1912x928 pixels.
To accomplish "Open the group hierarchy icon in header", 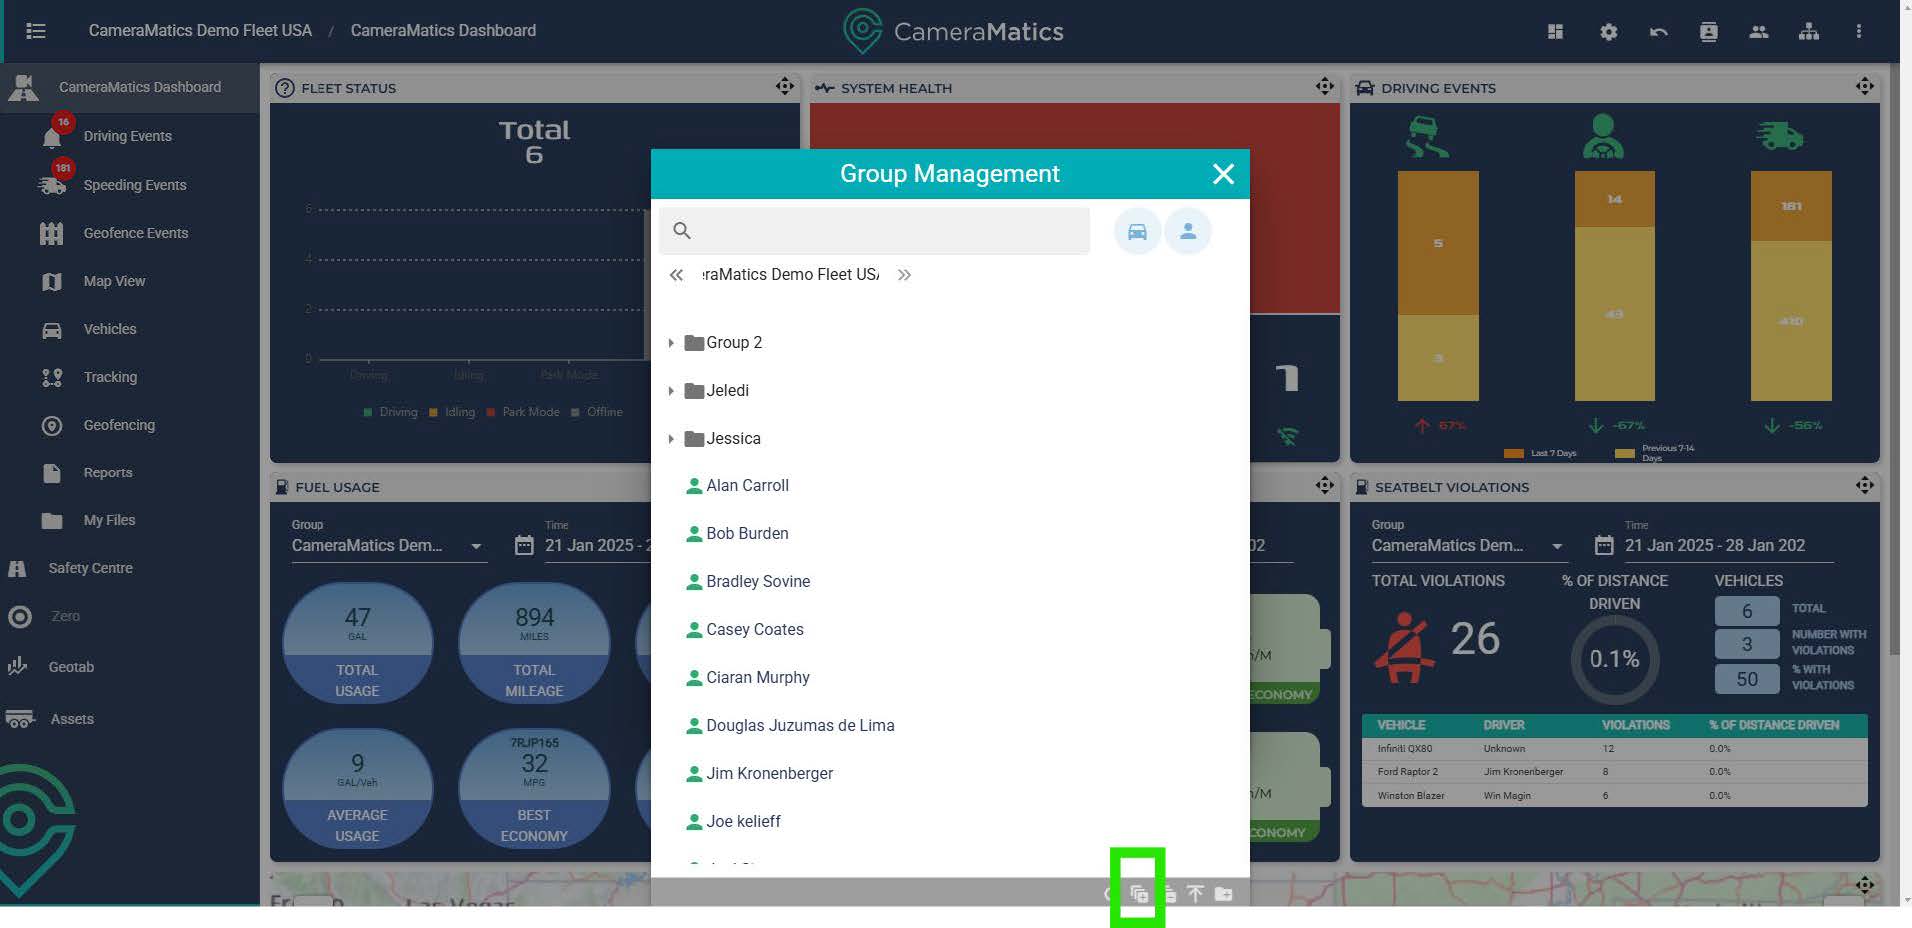I will click(x=1808, y=31).
